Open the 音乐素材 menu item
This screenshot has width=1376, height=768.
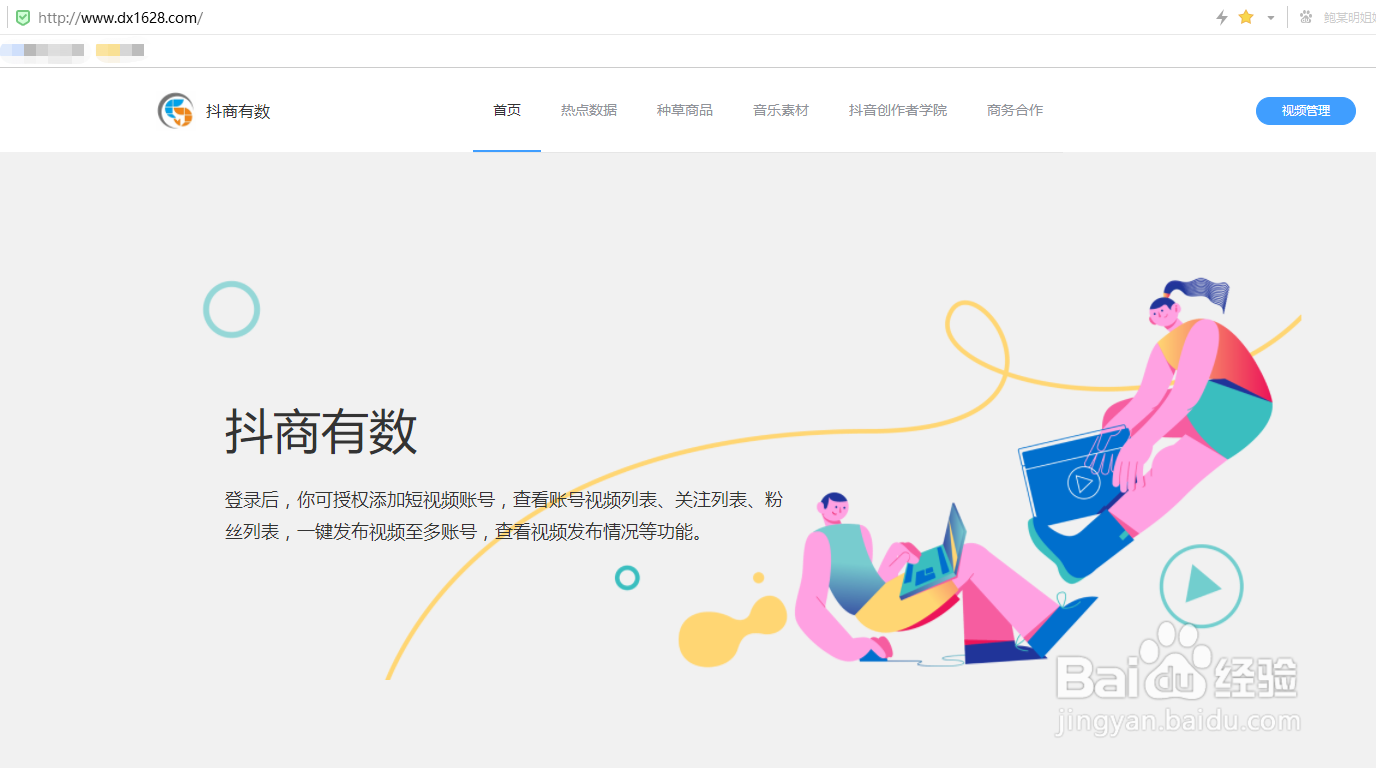point(781,110)
